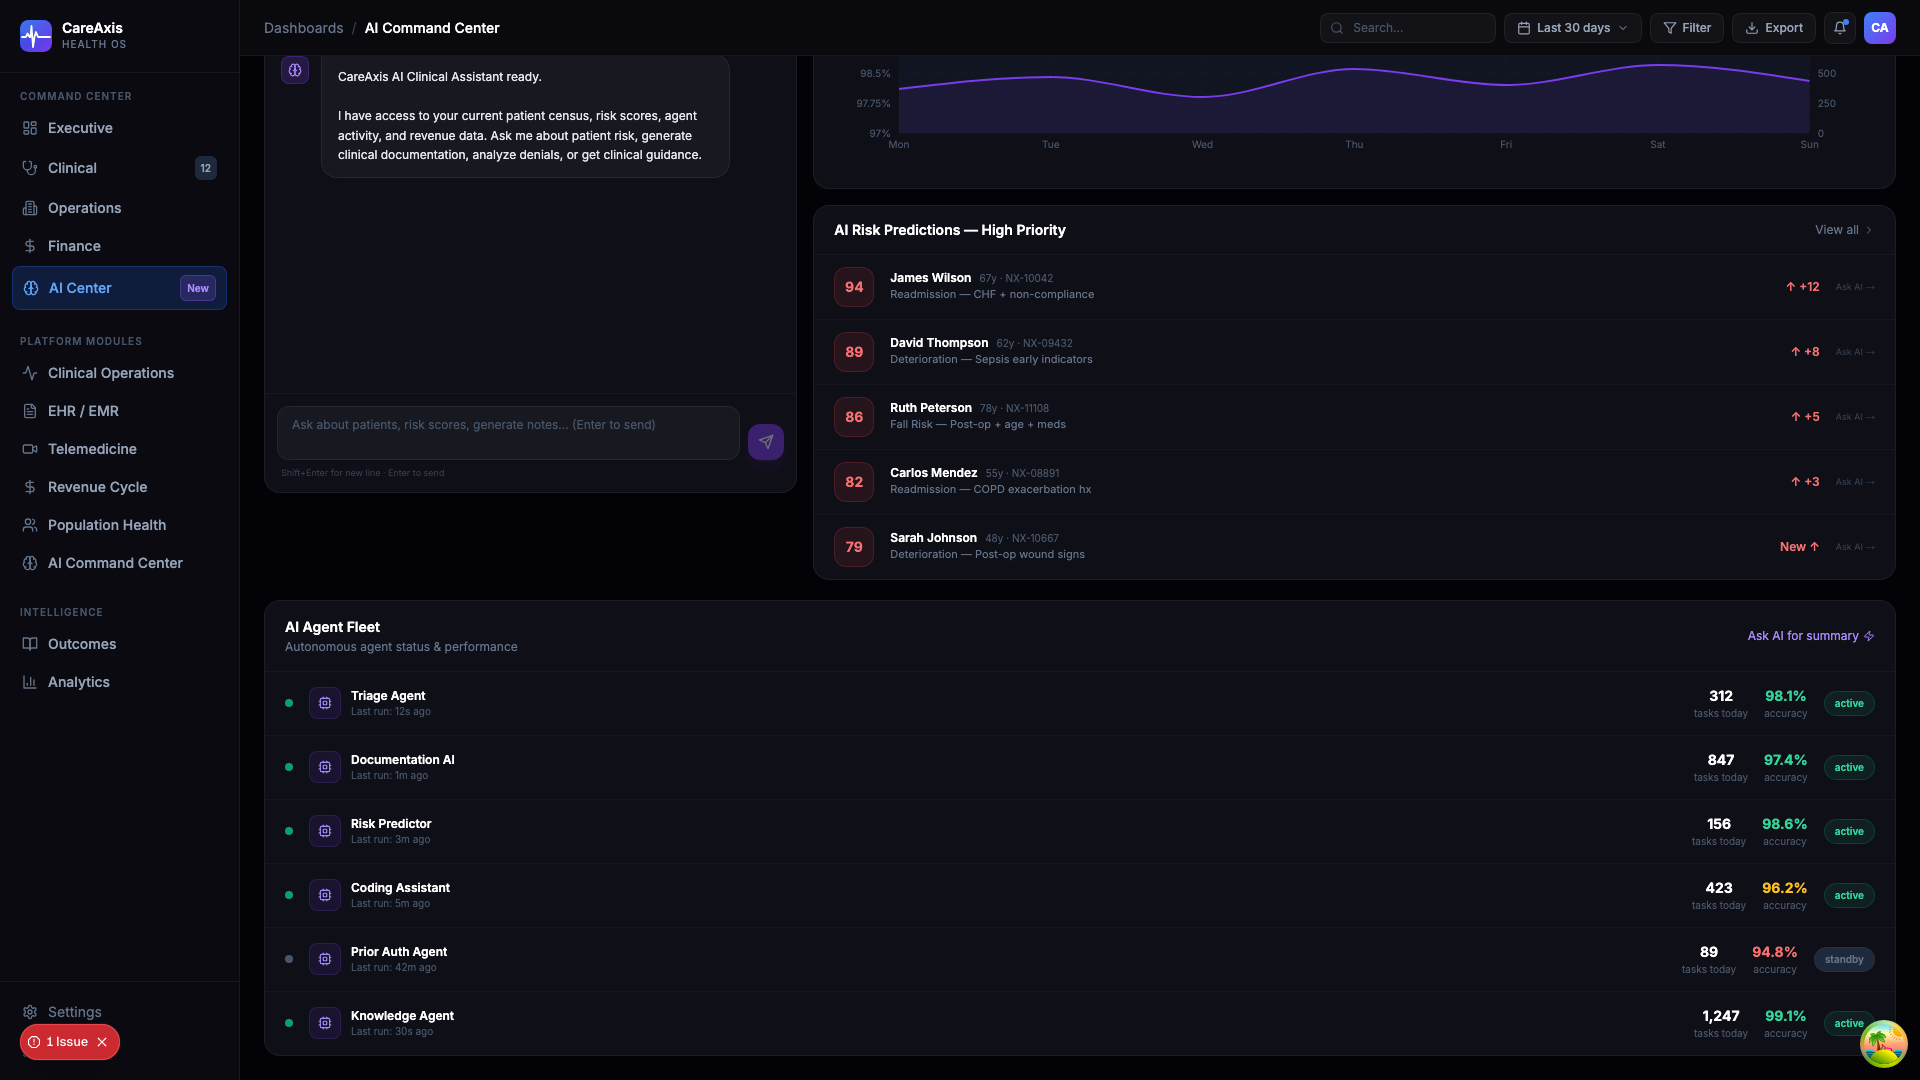
Task: Click the Outcomes book icon
Action: click(30, 644)
